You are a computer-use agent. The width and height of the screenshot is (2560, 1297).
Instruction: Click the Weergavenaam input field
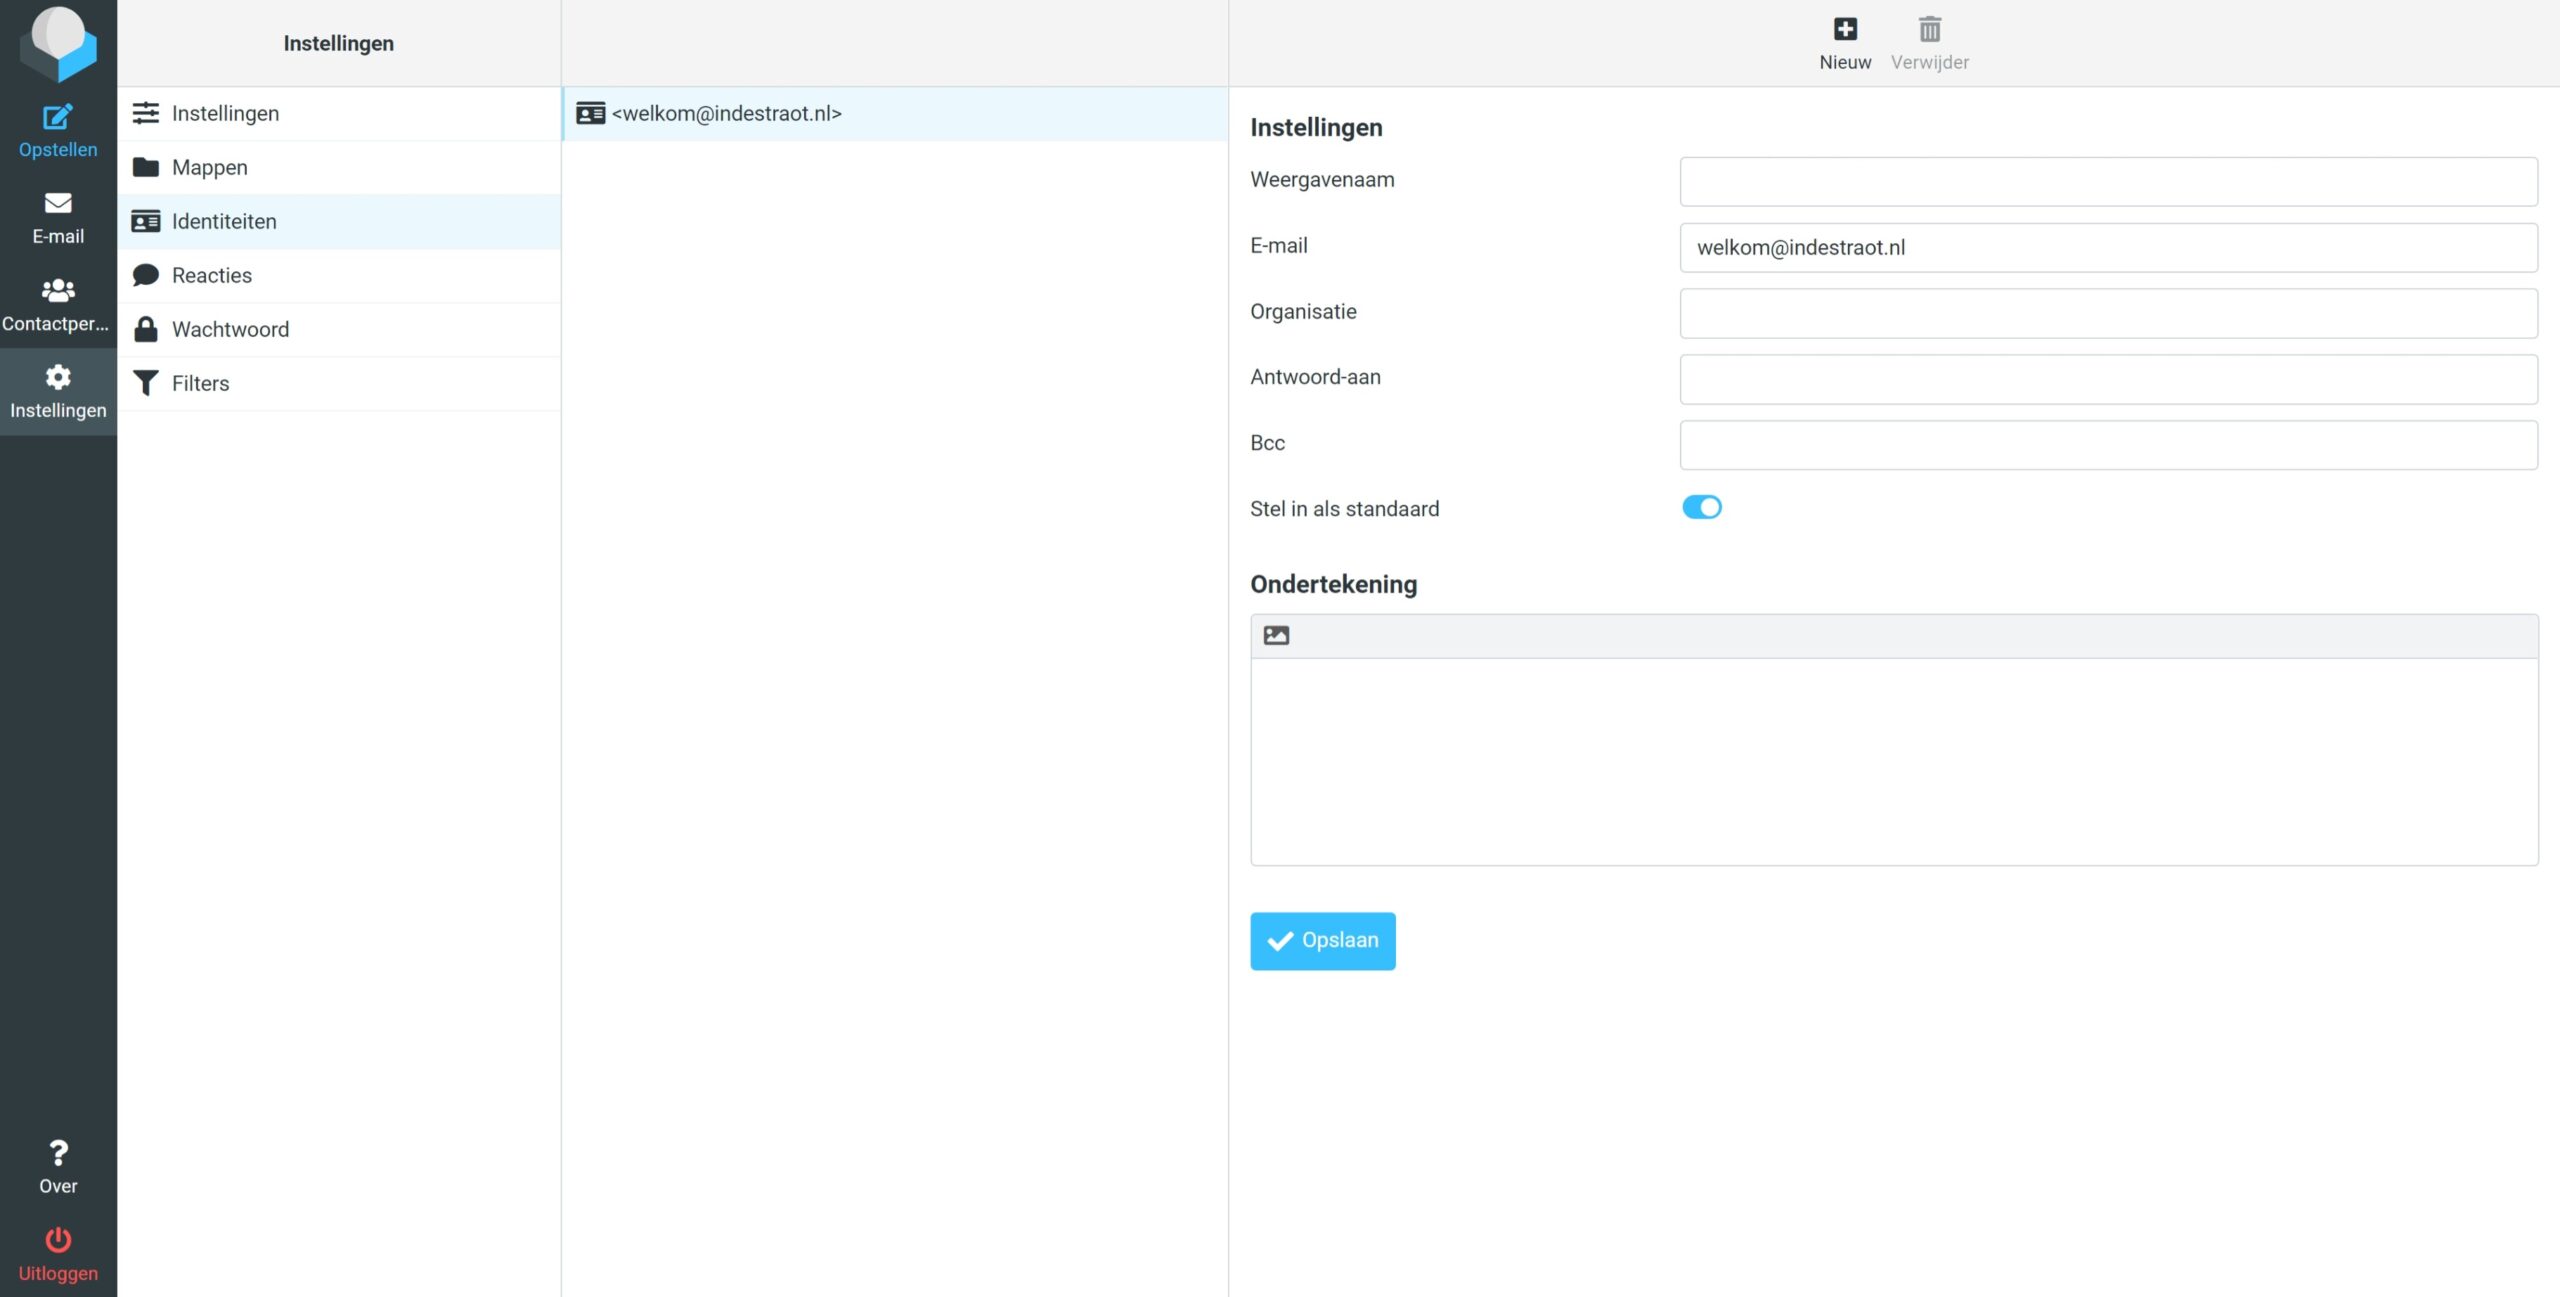[x=2108, y=182]
